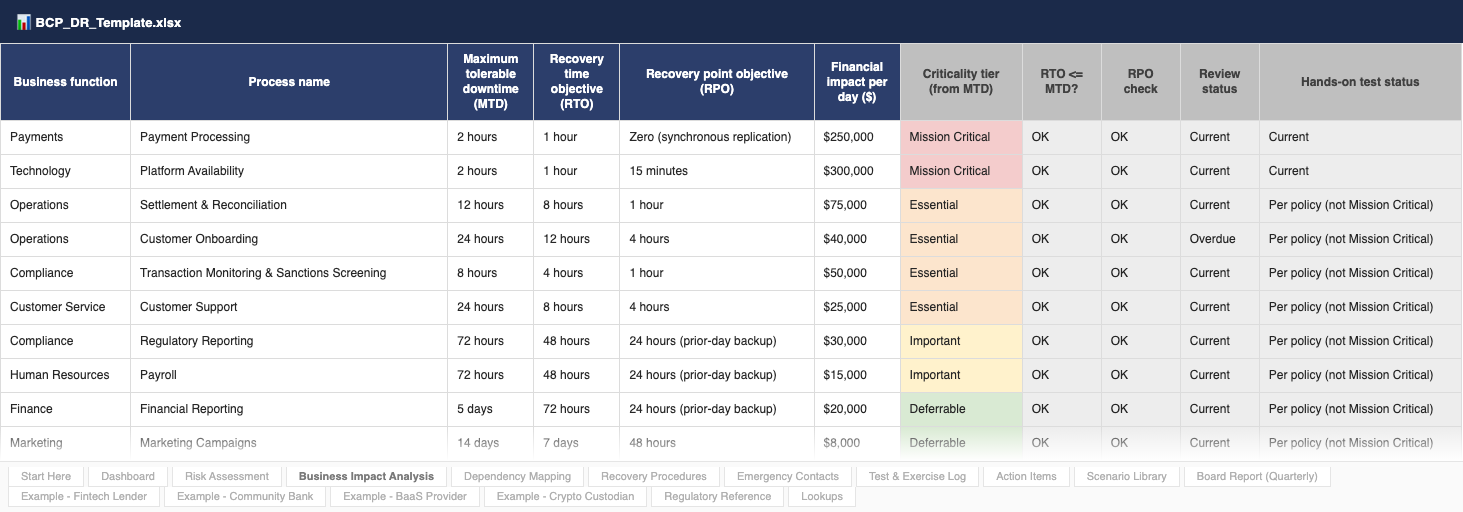This screenshot has width=1463, height=512.
Task: Click the 14 days MTD cell
Action: click(x=491, y=443)
